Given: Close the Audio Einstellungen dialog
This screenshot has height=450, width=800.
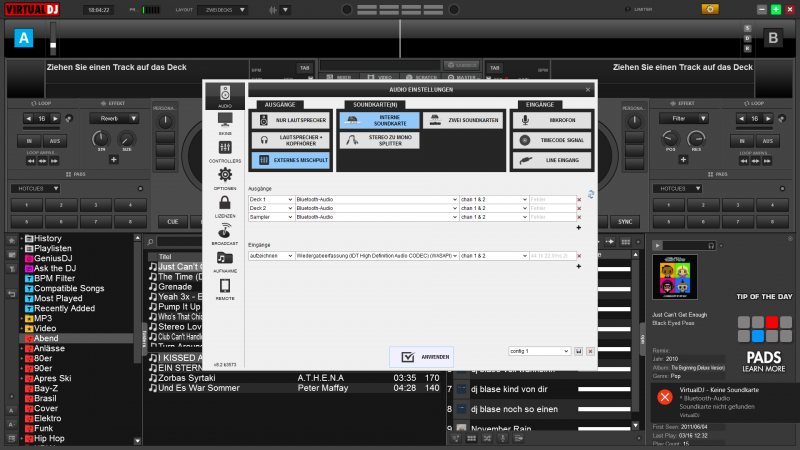Looking at the screenshot, I should pyautogui.click(x=588, y=90).
